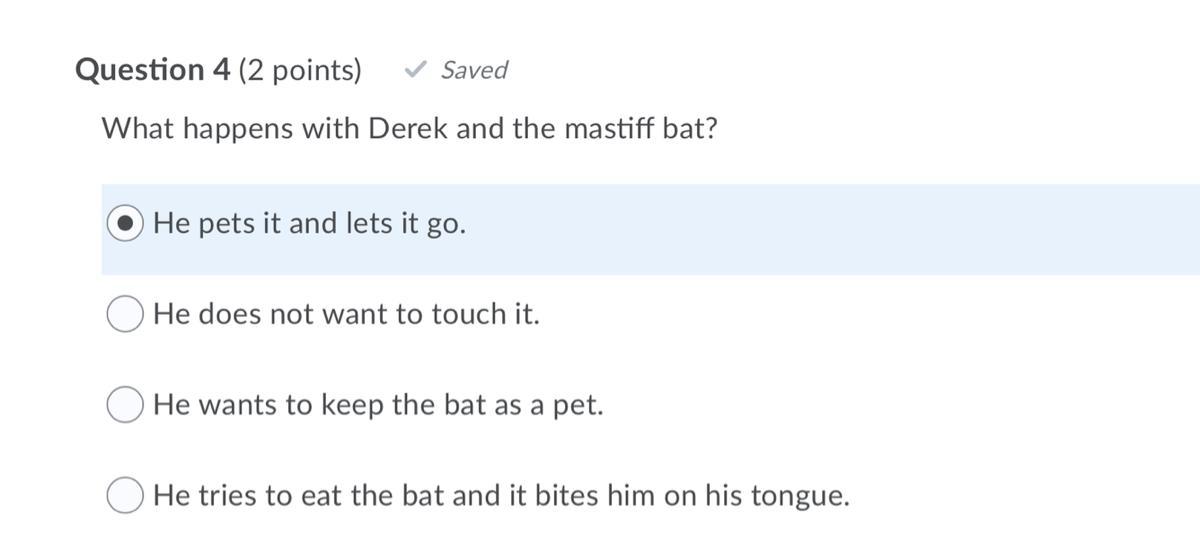Select the "He pets it and lets it go" radio button

[x=125, y=225]
